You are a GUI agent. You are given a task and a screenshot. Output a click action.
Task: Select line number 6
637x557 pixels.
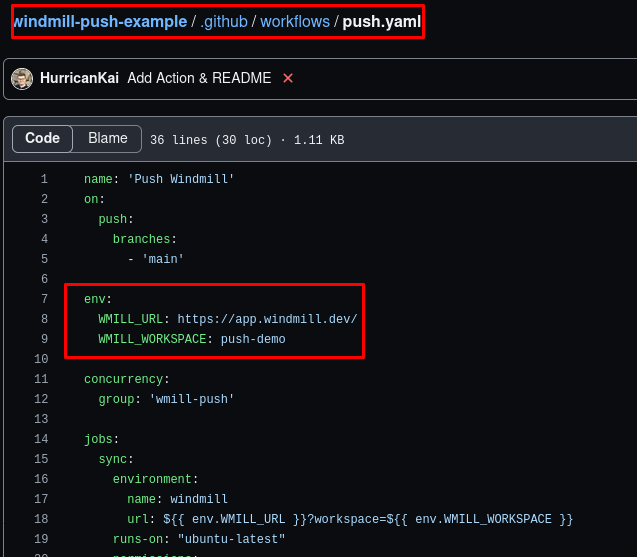click(x=44, y=279)
